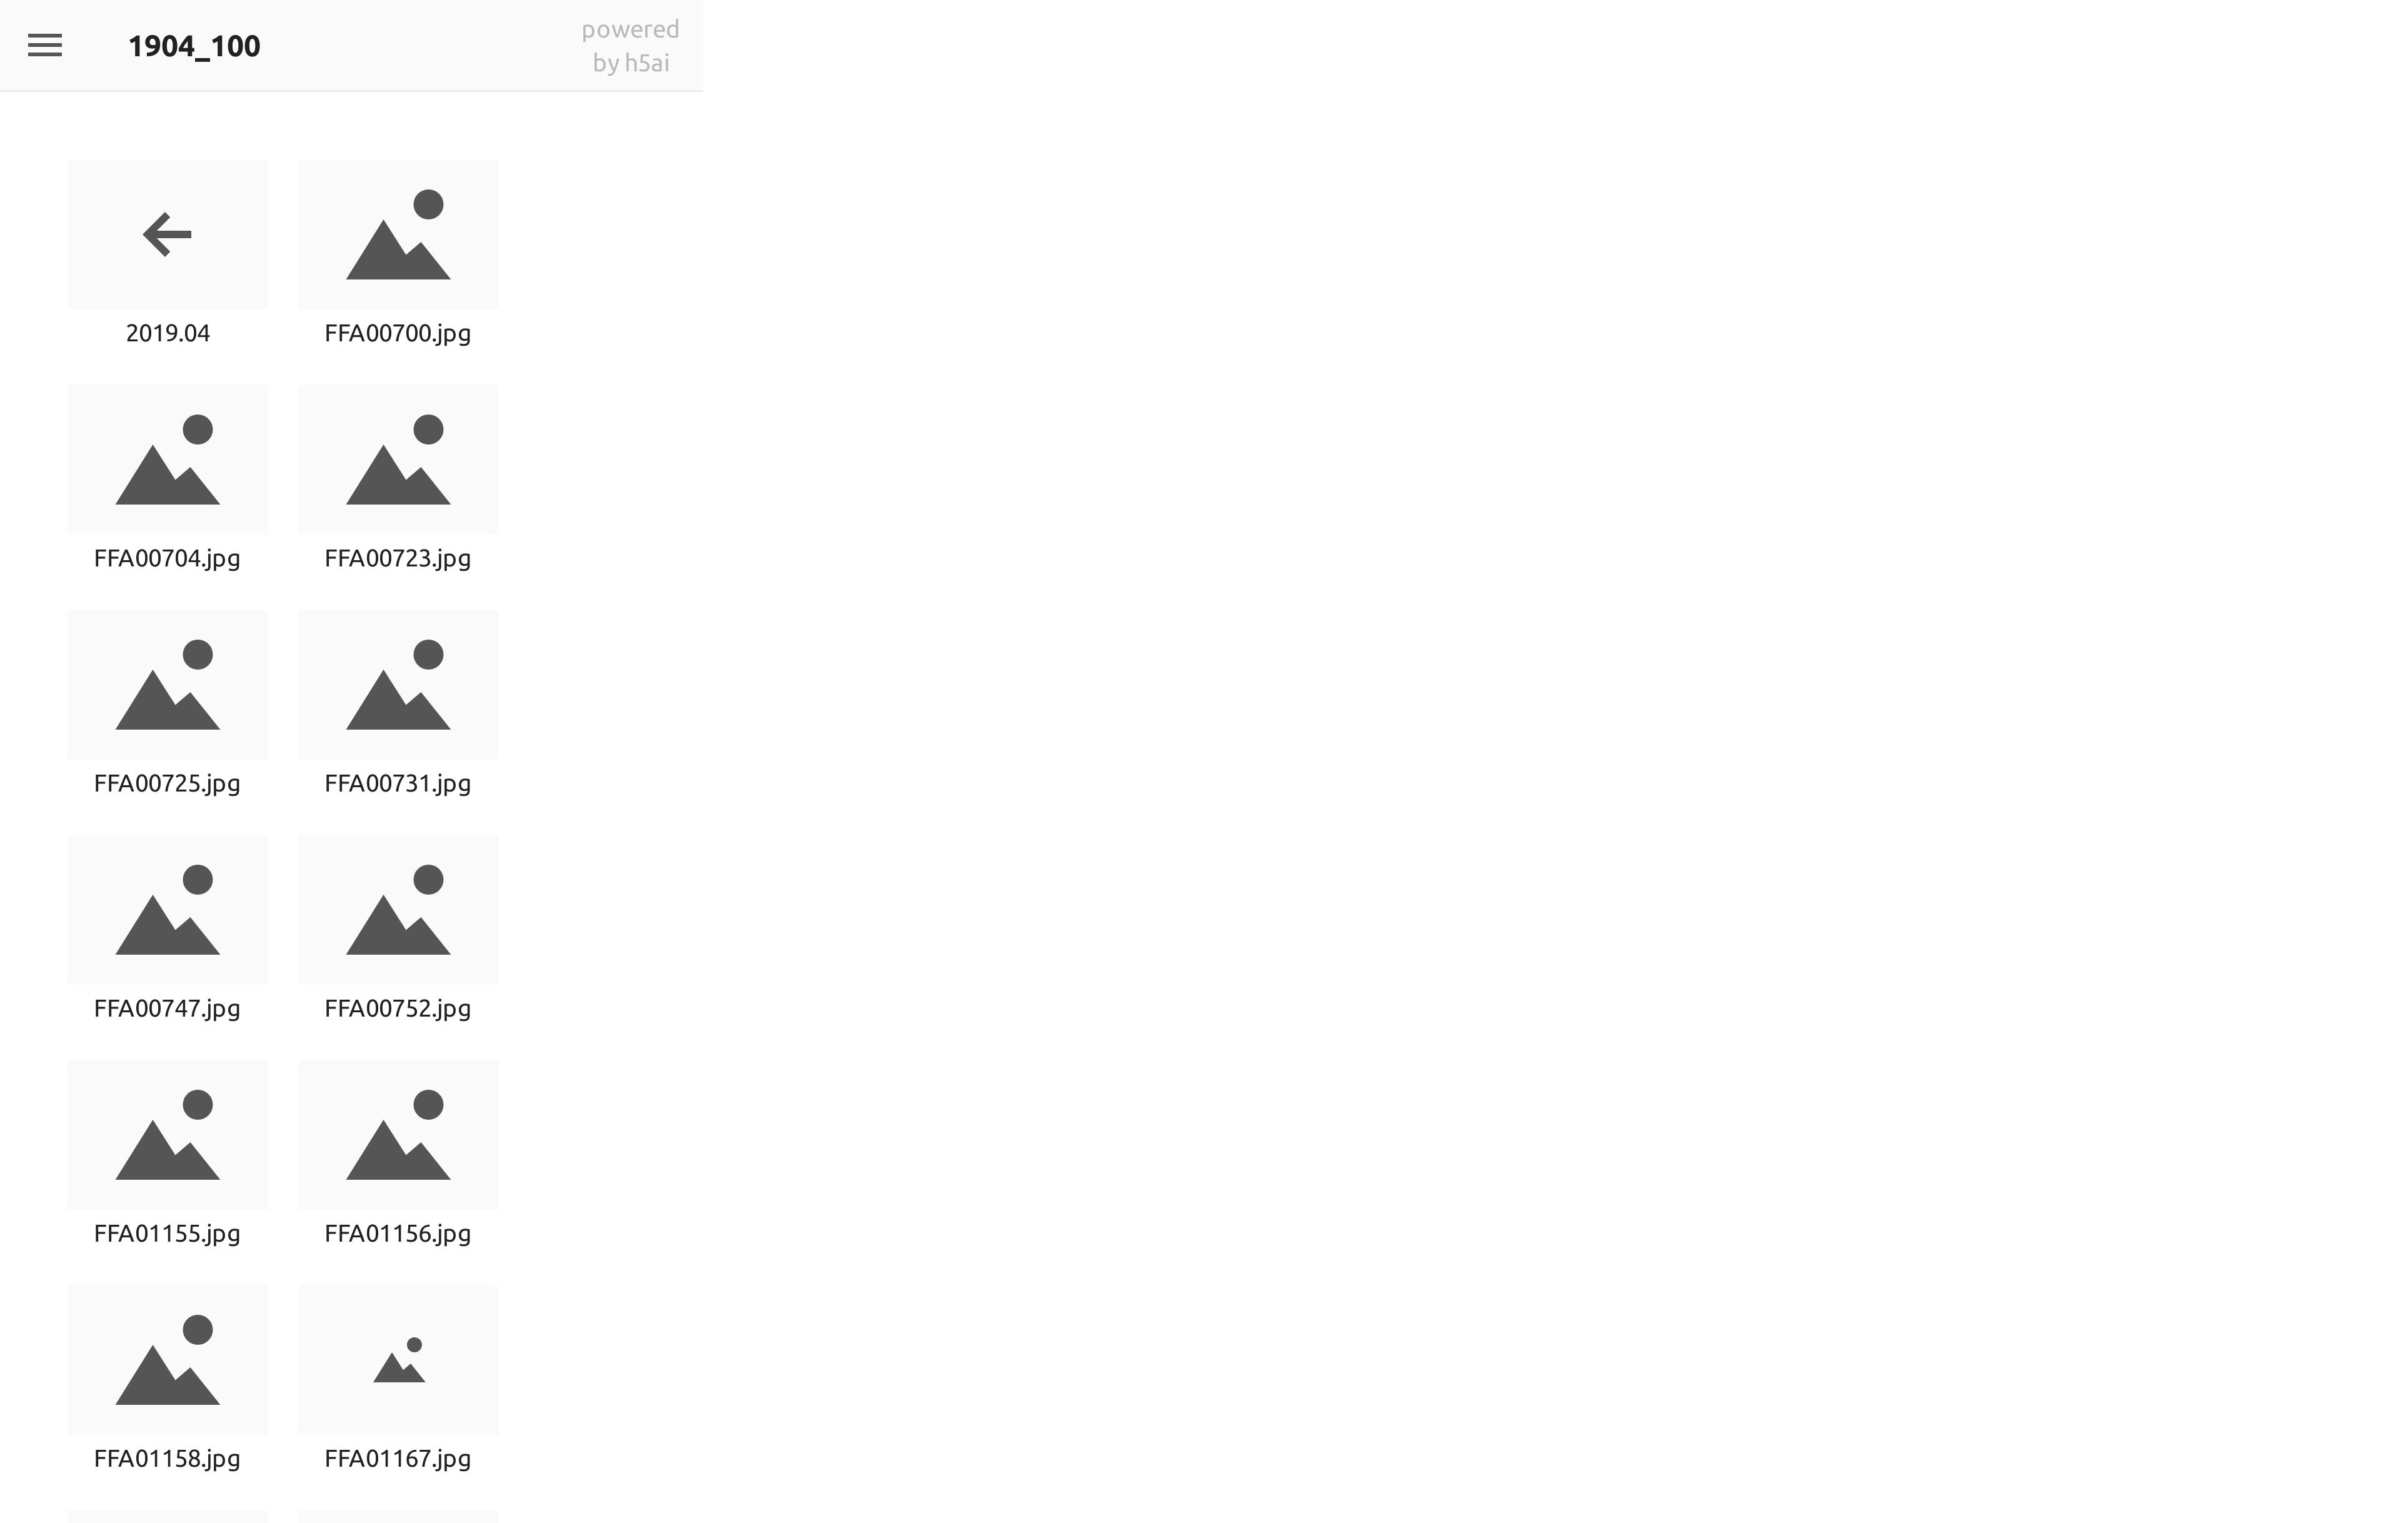Go back to the 2019.04 parent folder
This screenshot has width=2408, height=1523.
coord(167,235)
